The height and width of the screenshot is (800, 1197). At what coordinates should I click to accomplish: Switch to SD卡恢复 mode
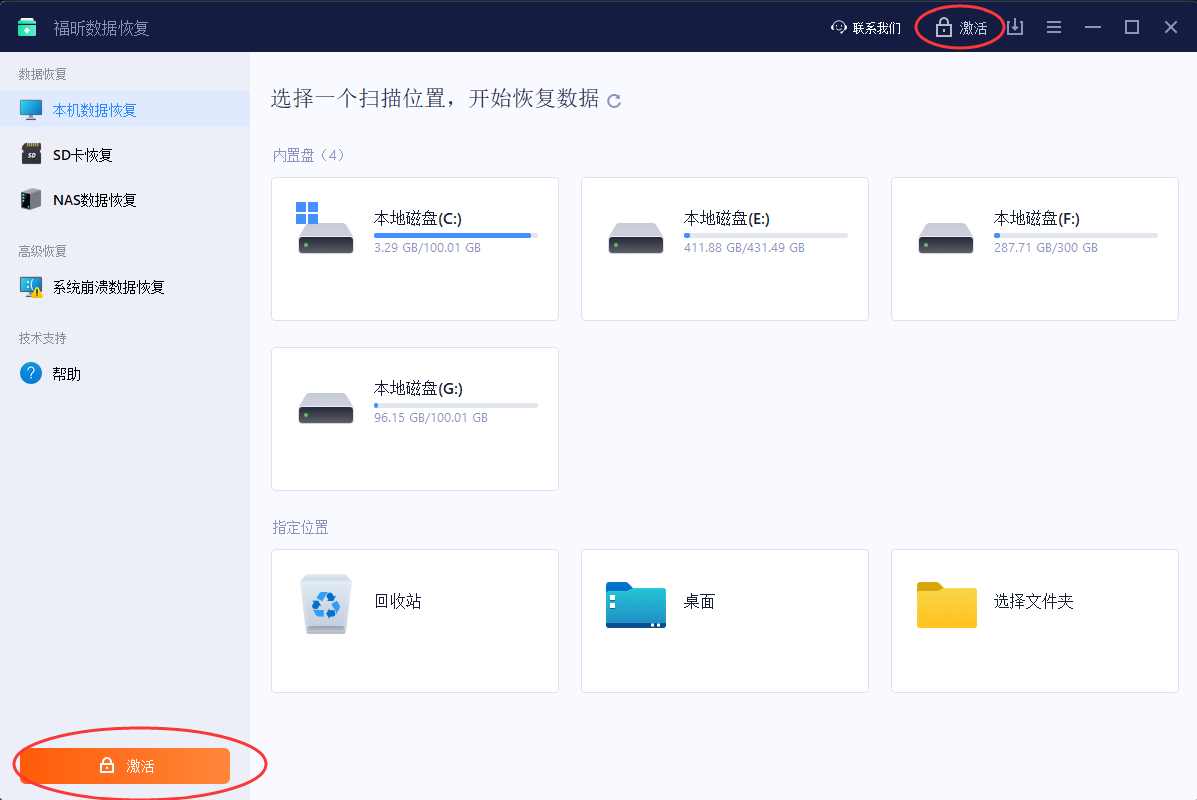click(x=124, y=155)
